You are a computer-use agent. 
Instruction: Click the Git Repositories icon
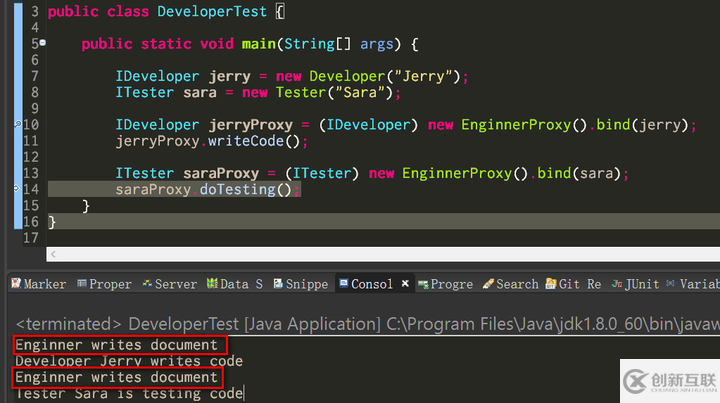point(551,284)
